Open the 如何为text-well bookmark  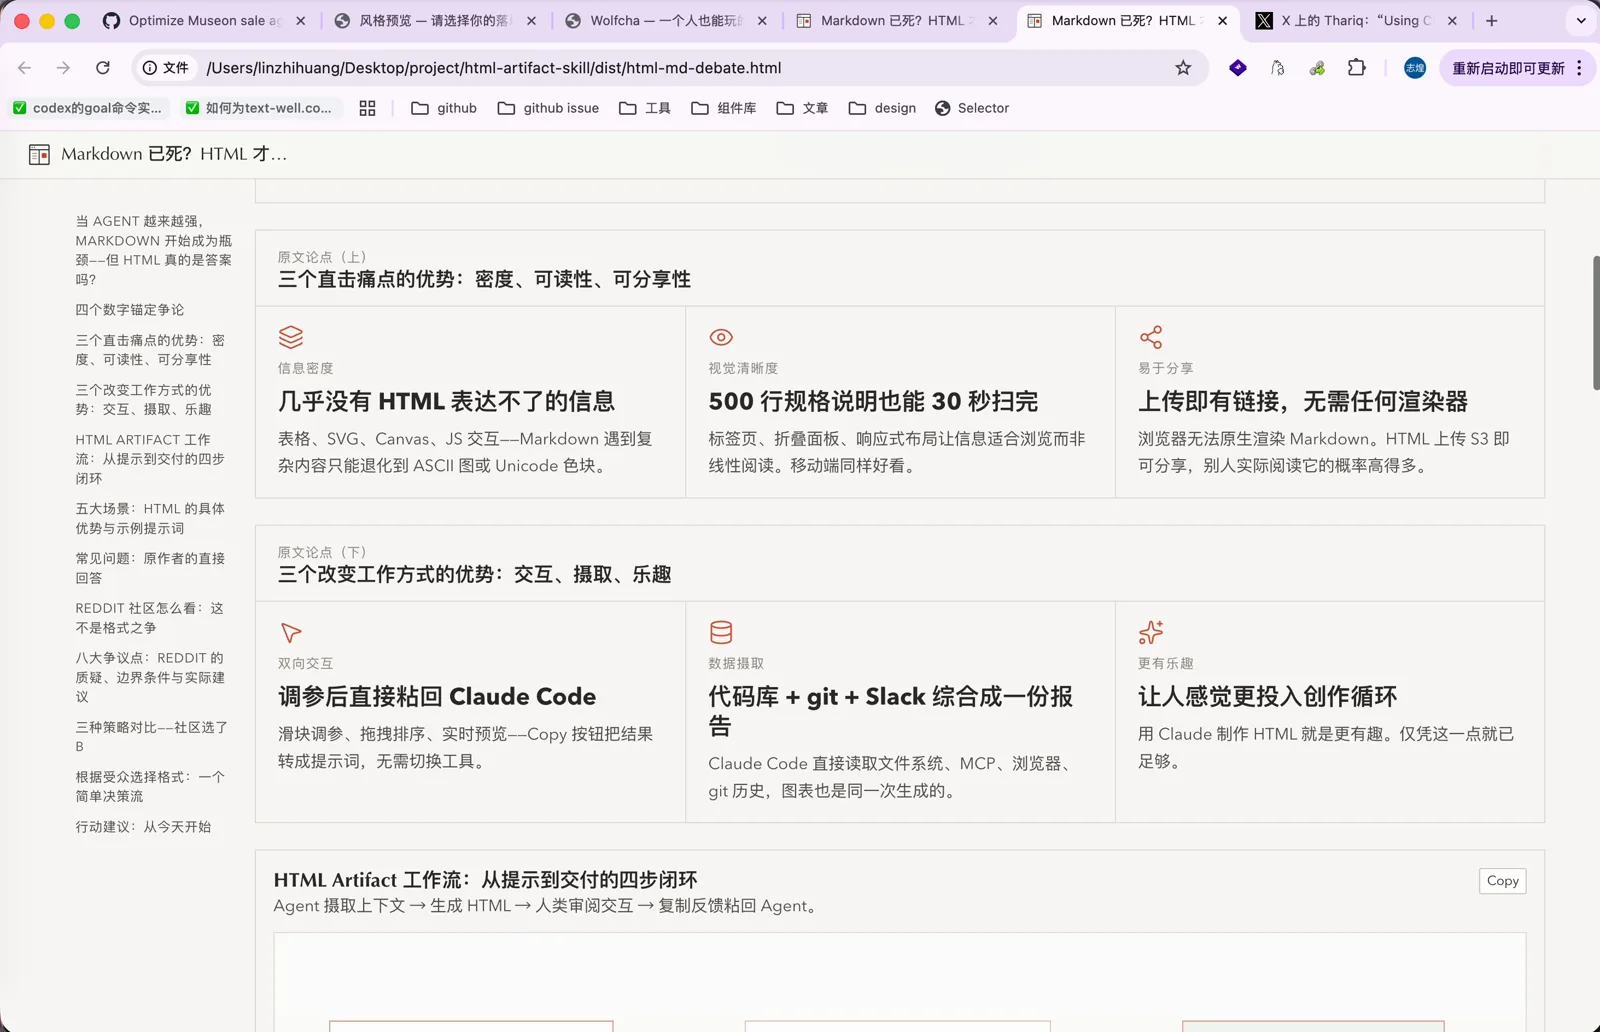[x=260, y=108]
